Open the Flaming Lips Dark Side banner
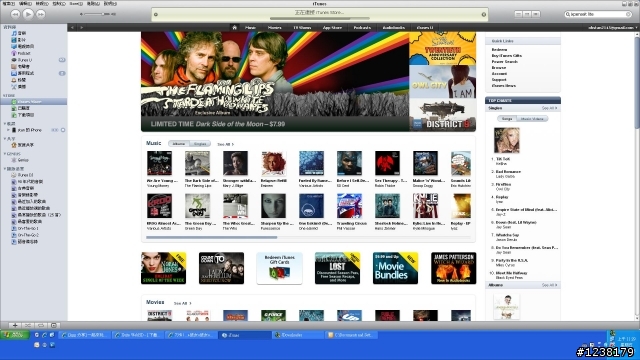 click(x=275, y=82)
